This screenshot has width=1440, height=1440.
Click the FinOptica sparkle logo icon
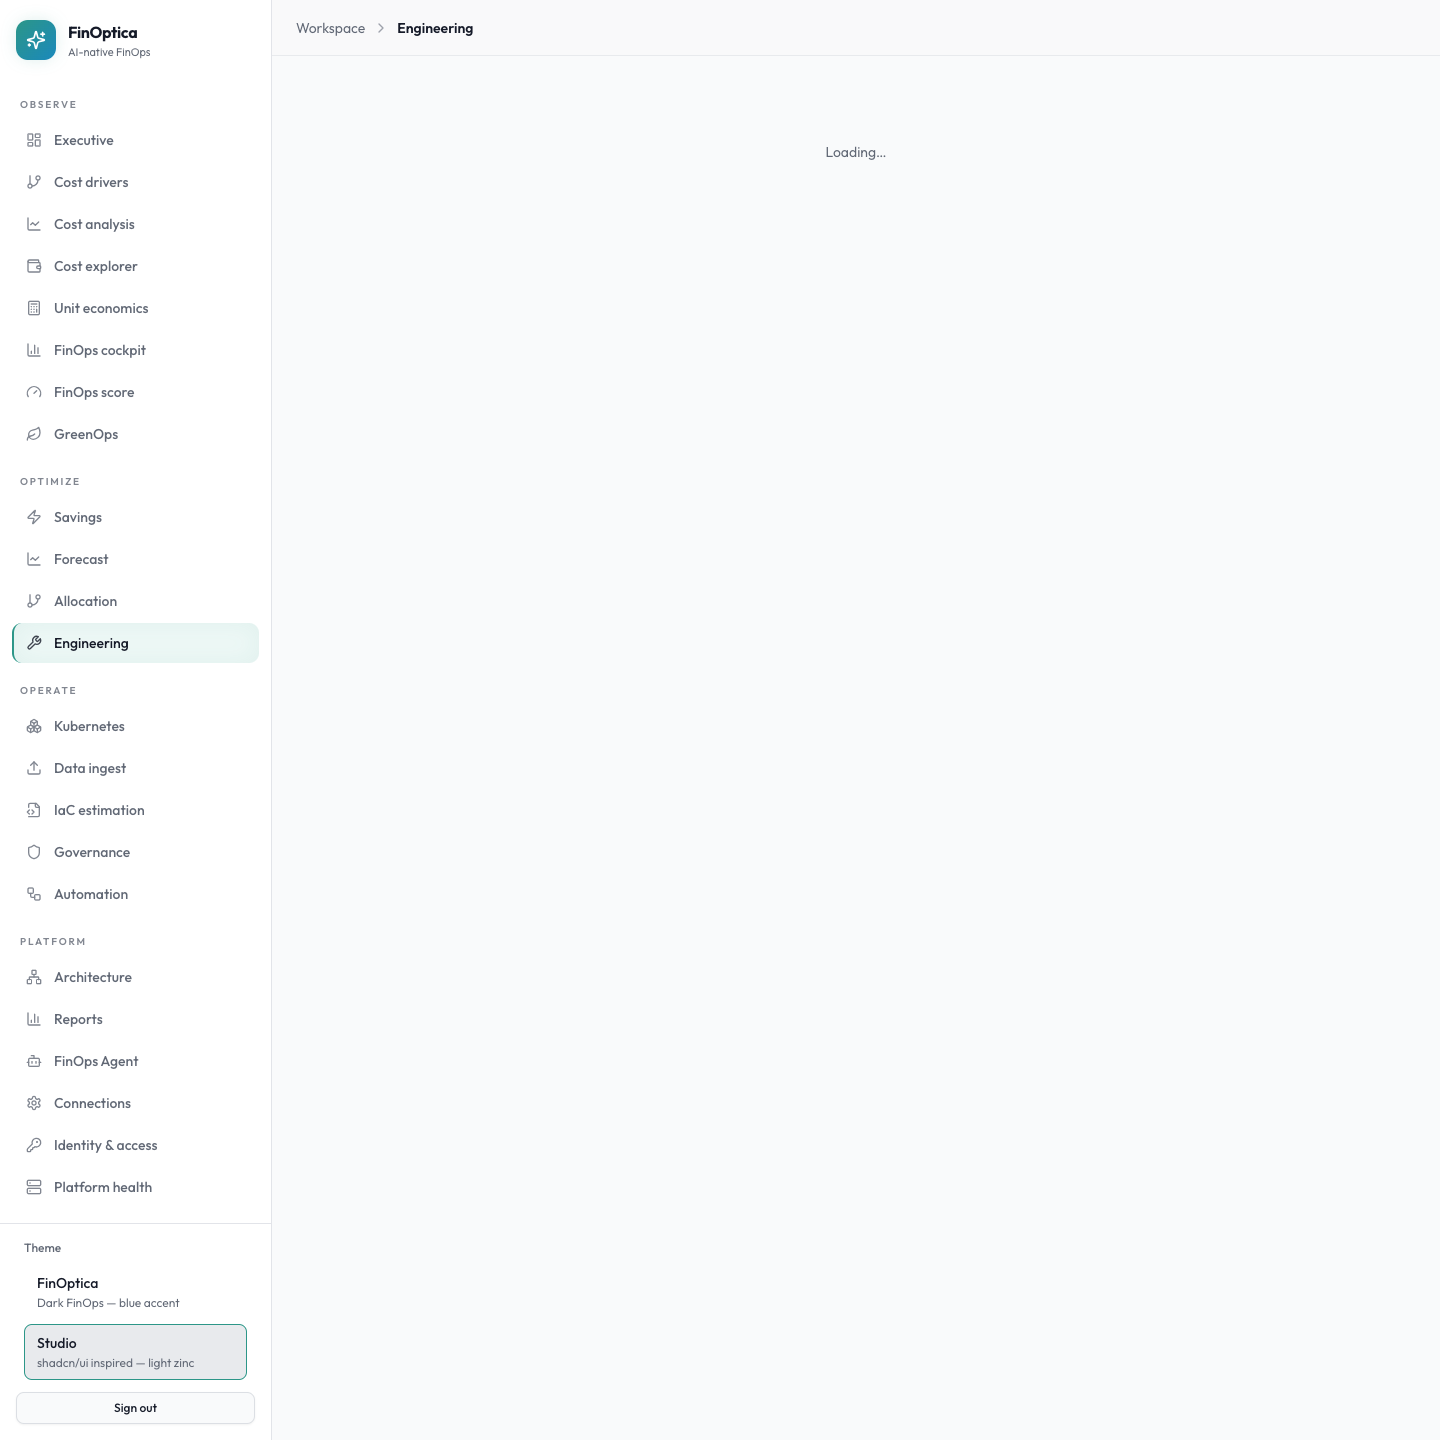(x=36, y=40)
